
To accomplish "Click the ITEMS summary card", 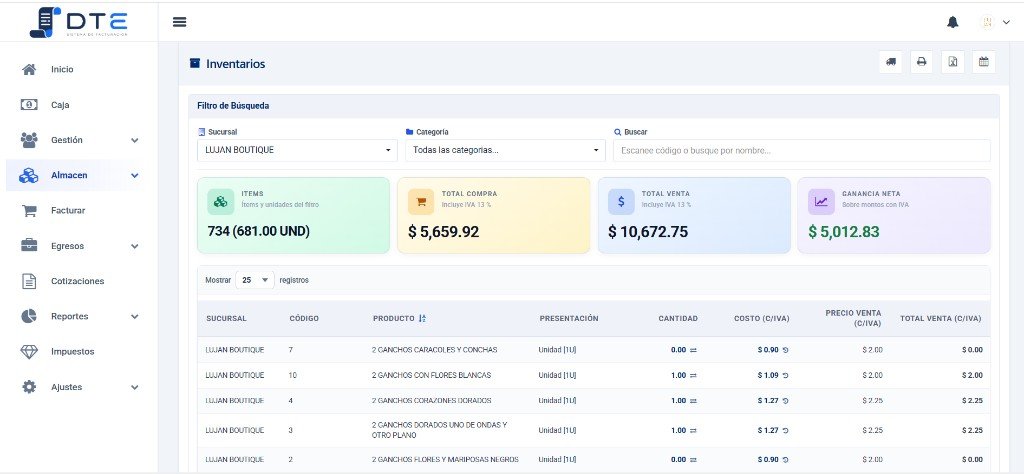I will [293, 215].
